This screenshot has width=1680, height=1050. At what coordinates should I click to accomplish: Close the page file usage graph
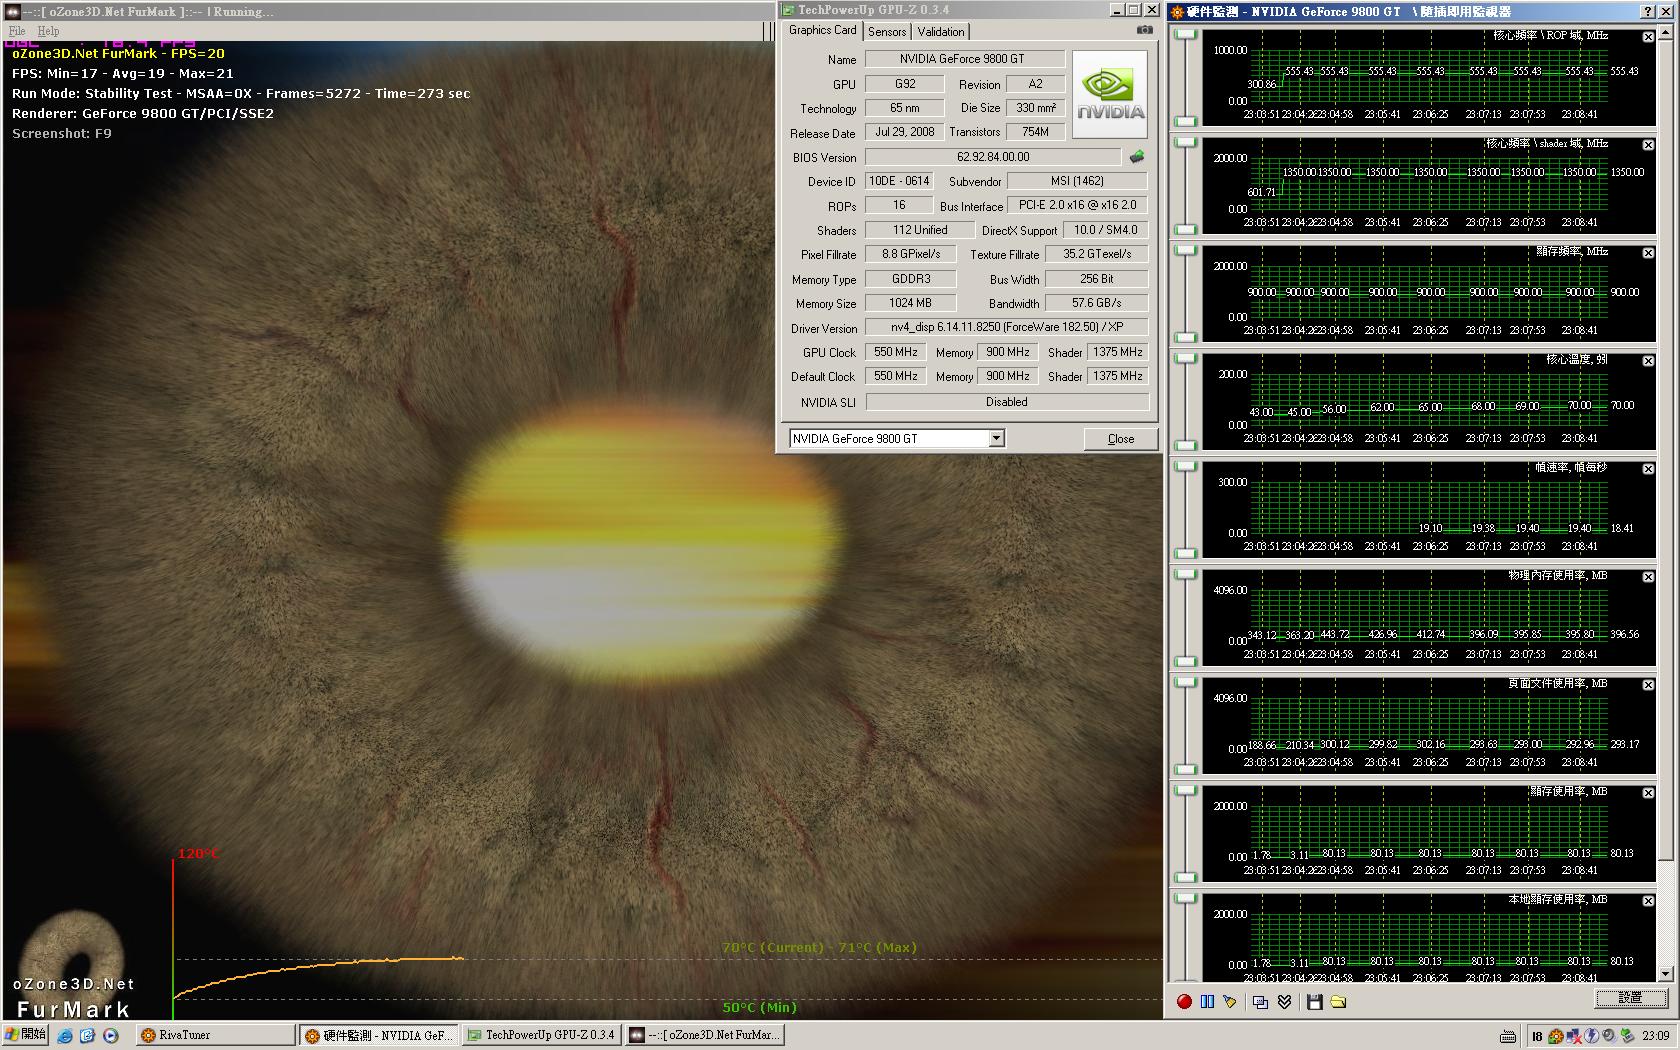[1648, 685]
